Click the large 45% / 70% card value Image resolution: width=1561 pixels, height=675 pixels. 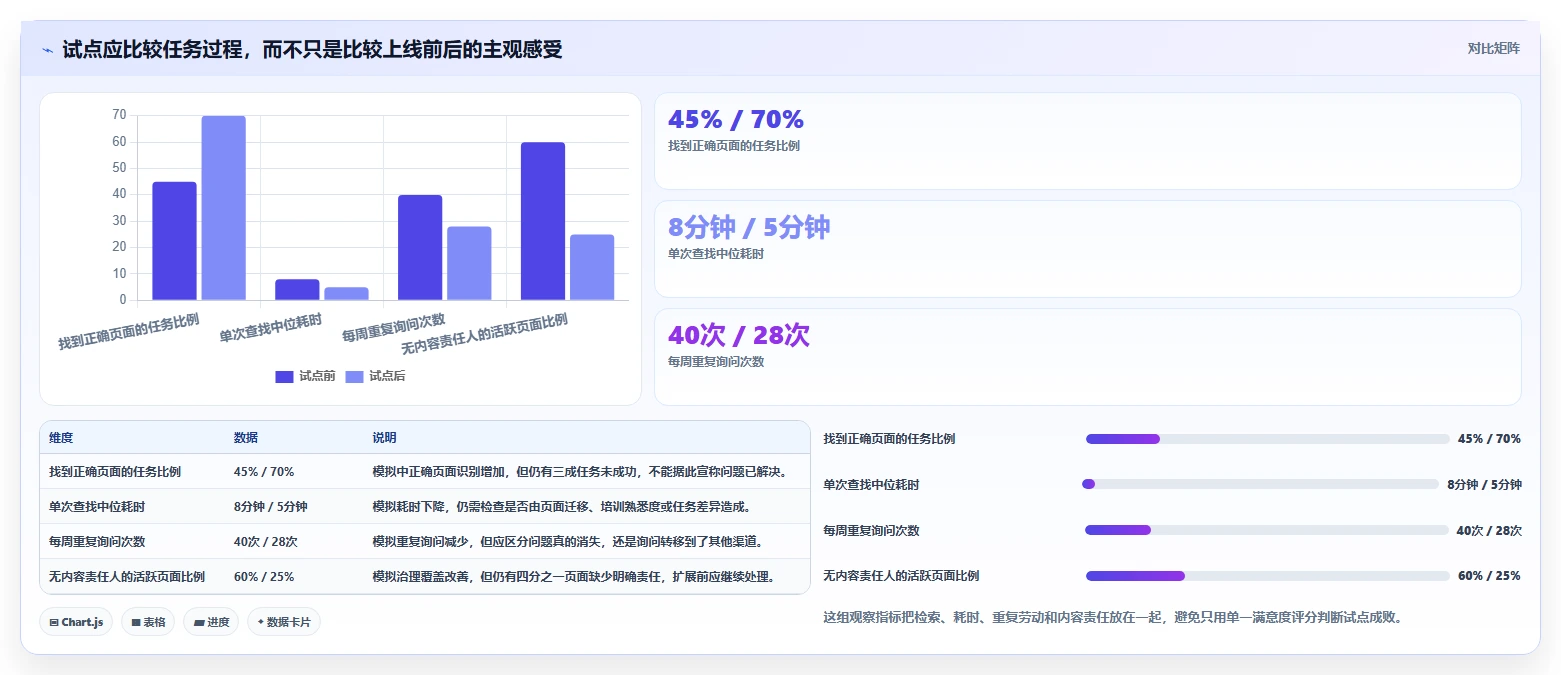[736, 119]
